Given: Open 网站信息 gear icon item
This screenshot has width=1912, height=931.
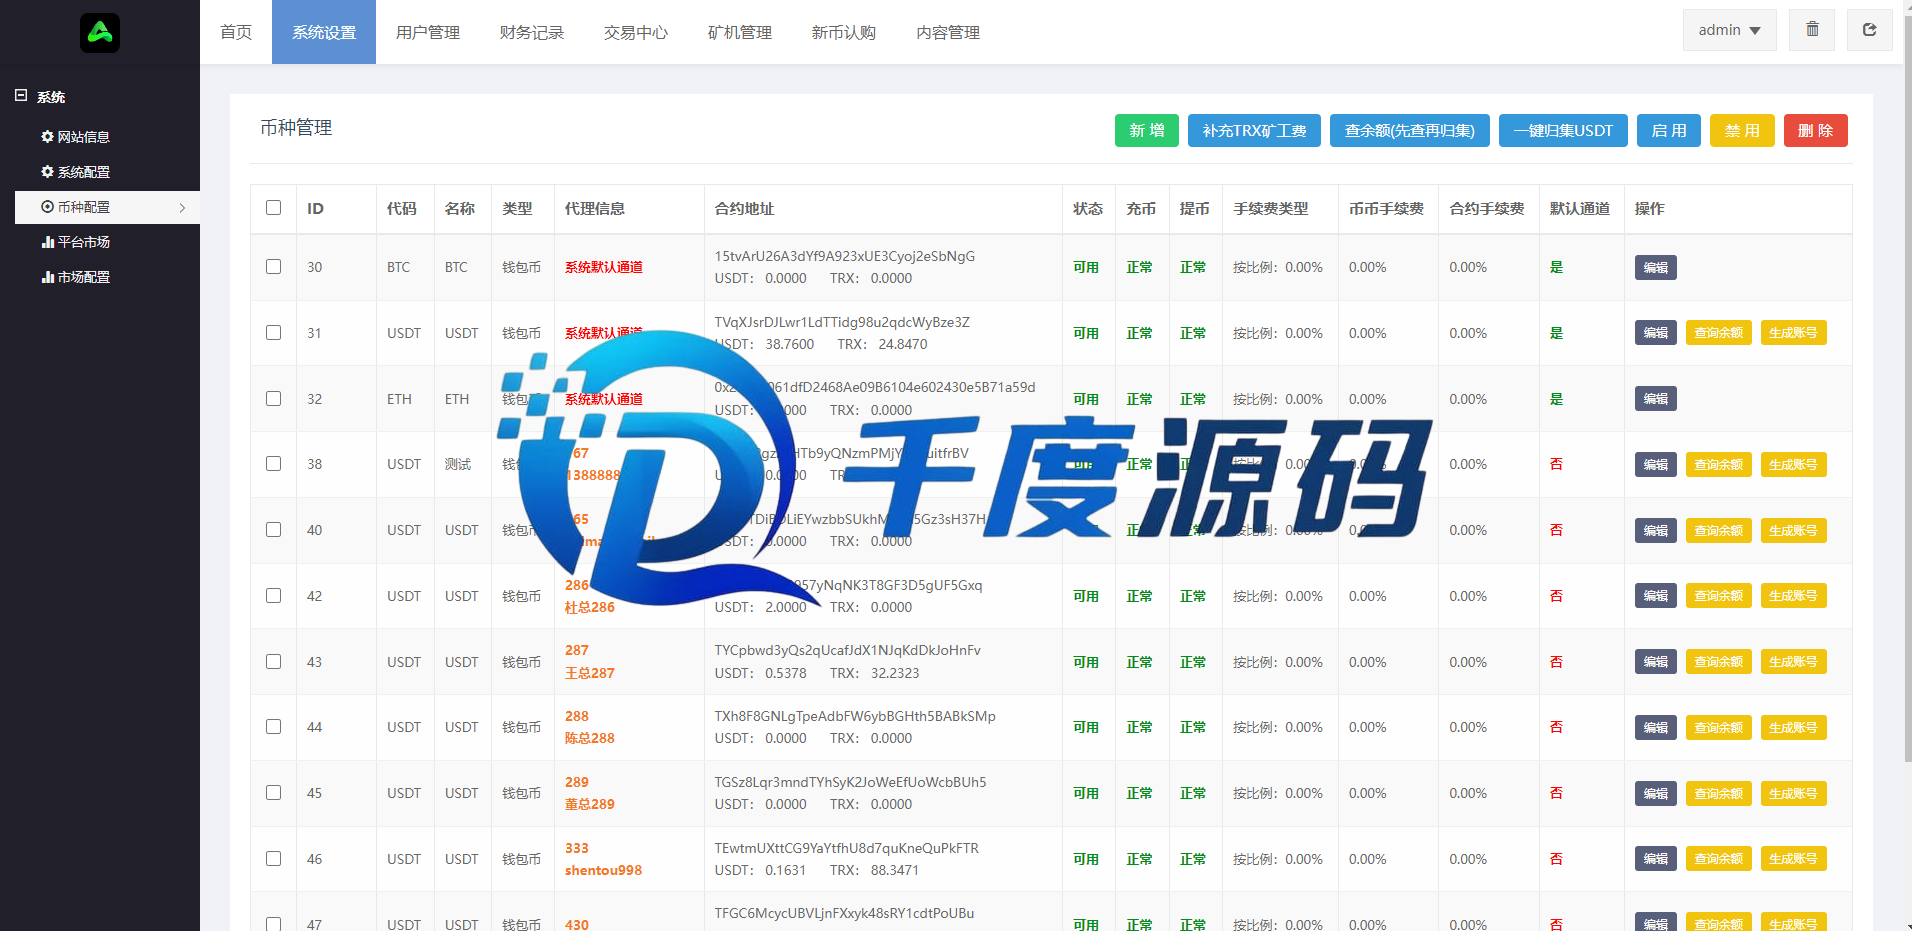Looking at the screenshot, I should click(x=75, y=137).
